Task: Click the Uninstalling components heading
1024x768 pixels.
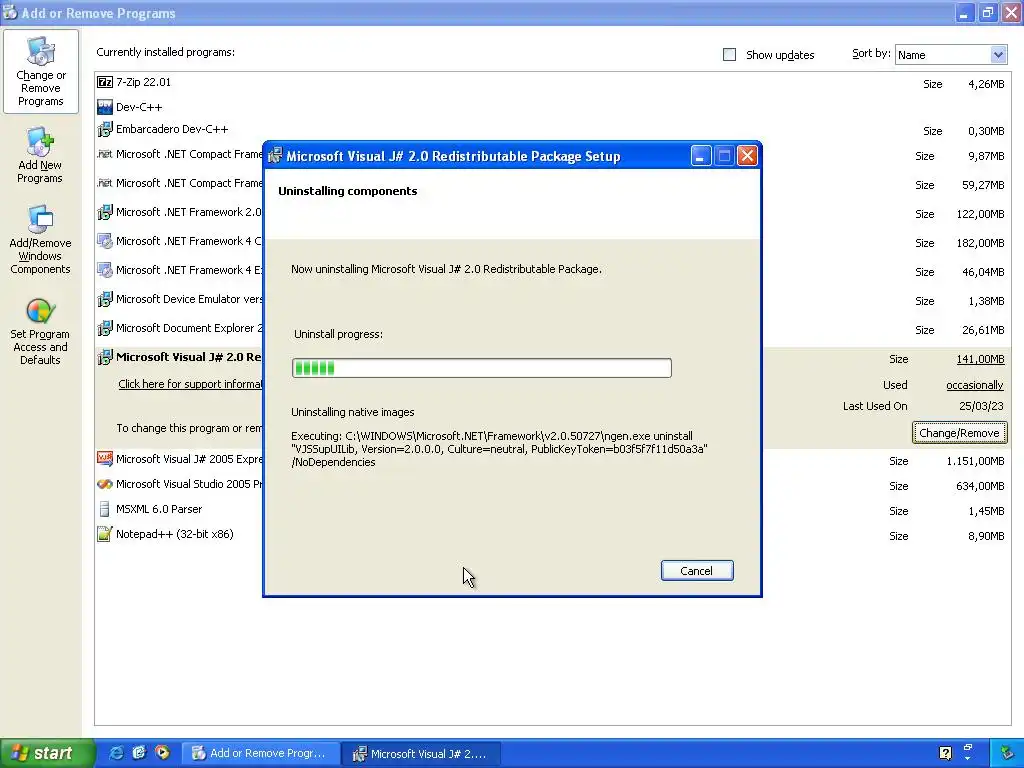Action: pos(347,191)
